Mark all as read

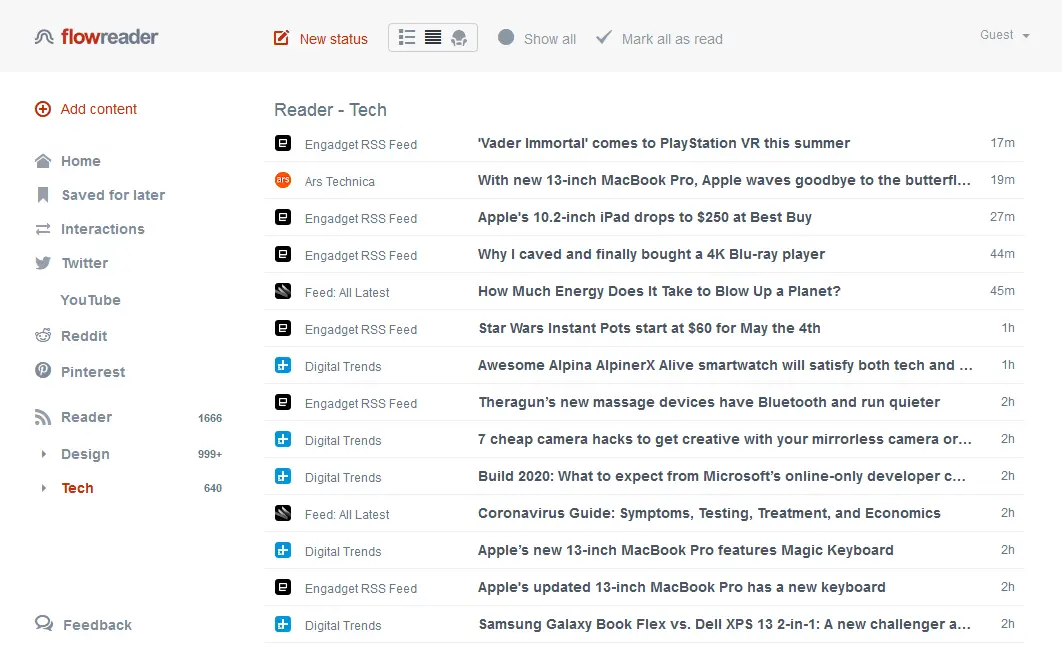point(659,39)
